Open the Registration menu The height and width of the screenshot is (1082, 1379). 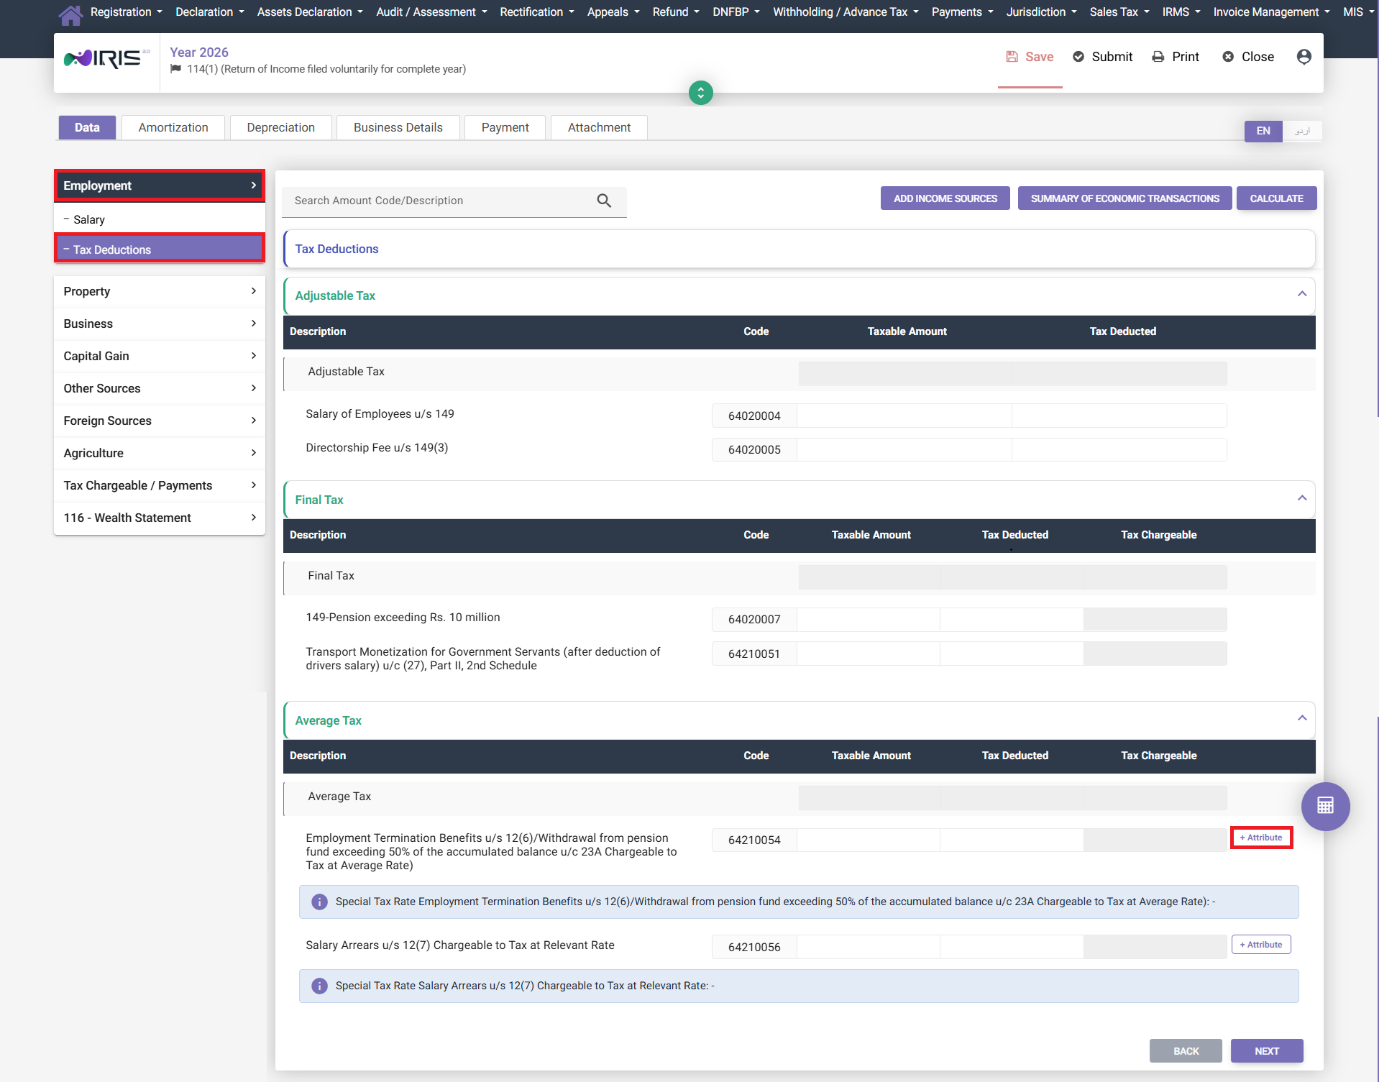pos(126,12)
